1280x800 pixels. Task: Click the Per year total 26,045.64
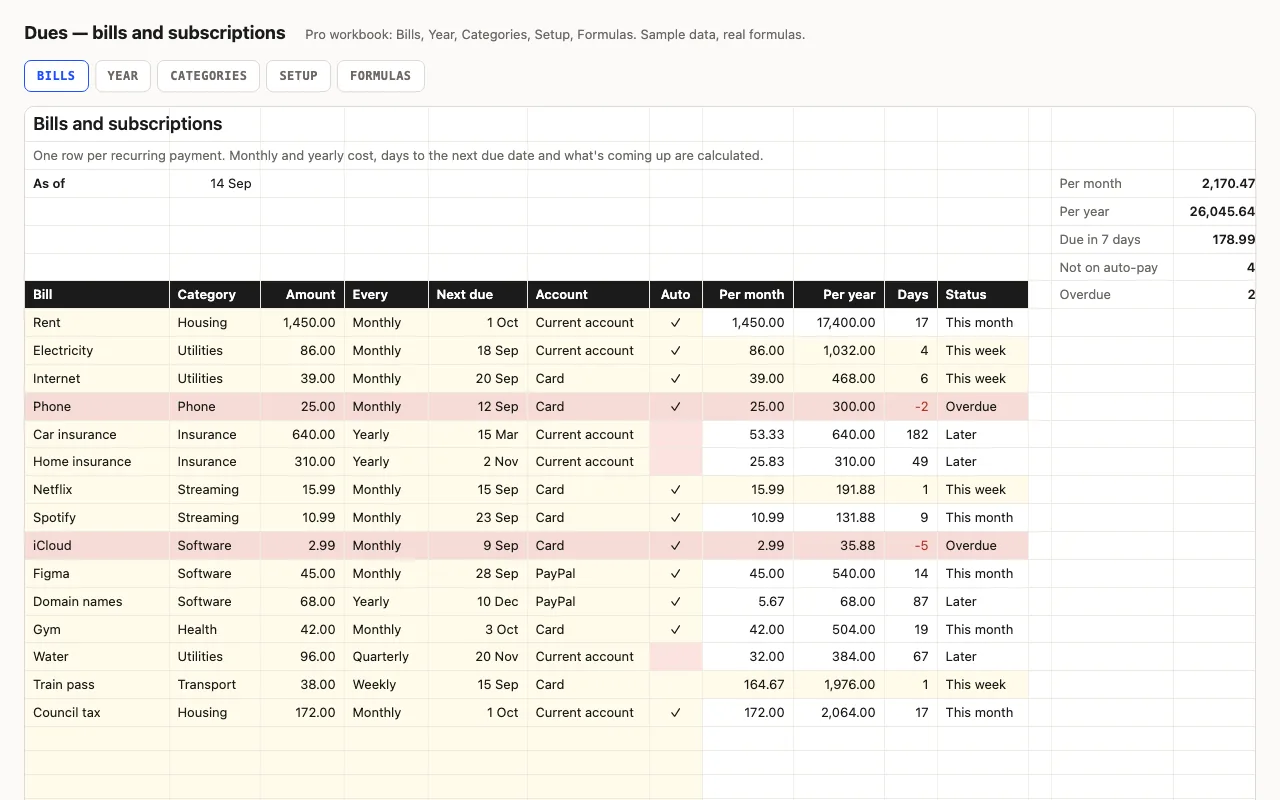click(x=1214, y=212)
